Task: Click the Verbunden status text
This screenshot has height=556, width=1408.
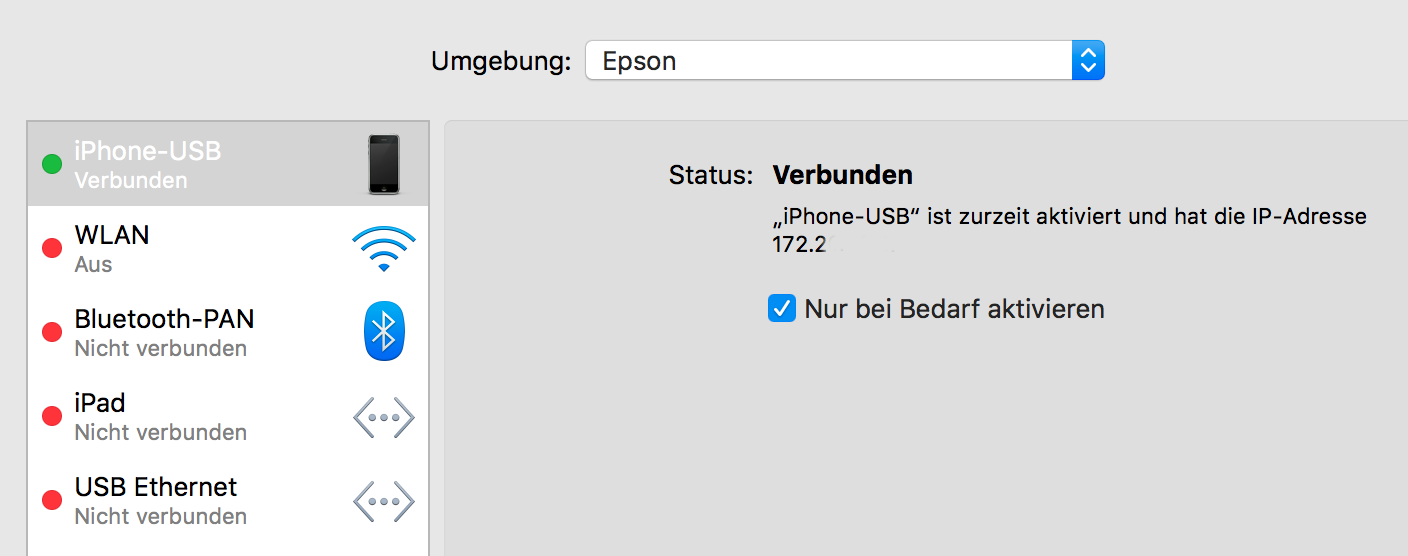Action: (842, 176)
